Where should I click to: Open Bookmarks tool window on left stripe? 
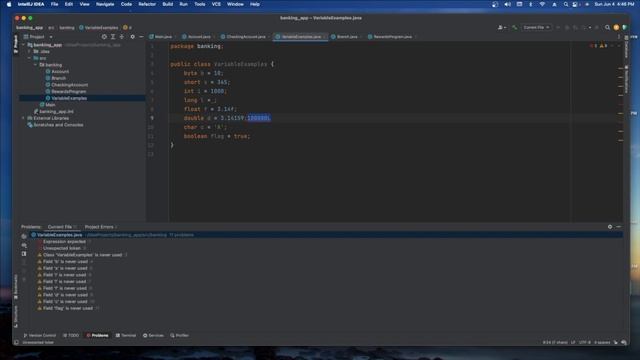point(16,286)
